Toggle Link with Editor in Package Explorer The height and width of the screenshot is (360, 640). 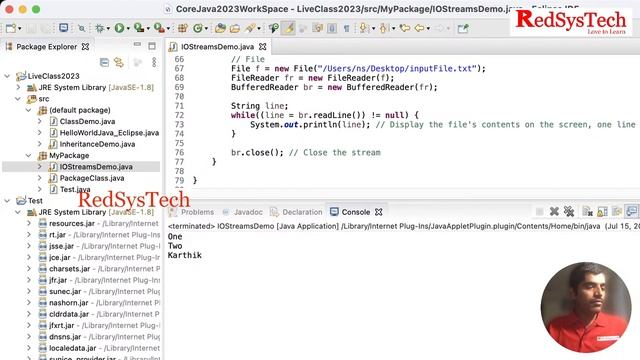coord(119,62)
